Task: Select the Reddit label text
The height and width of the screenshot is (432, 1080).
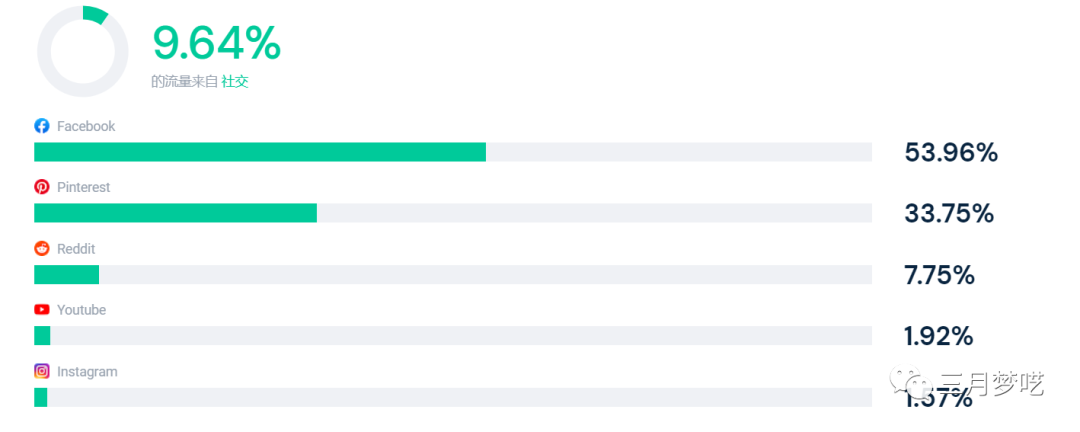Action: click(76, 249)
